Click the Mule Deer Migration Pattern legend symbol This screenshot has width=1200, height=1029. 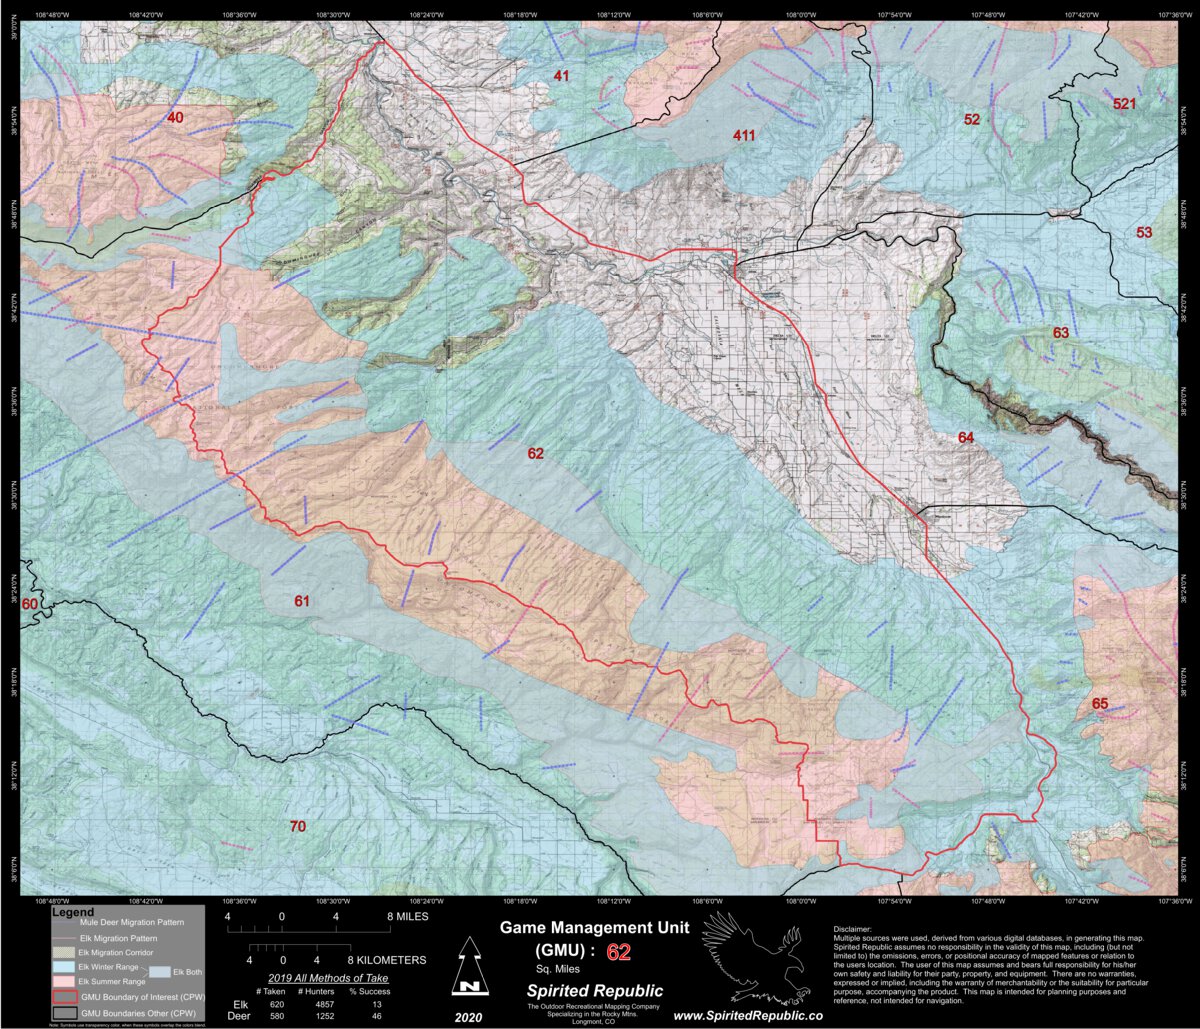(63, 922)
